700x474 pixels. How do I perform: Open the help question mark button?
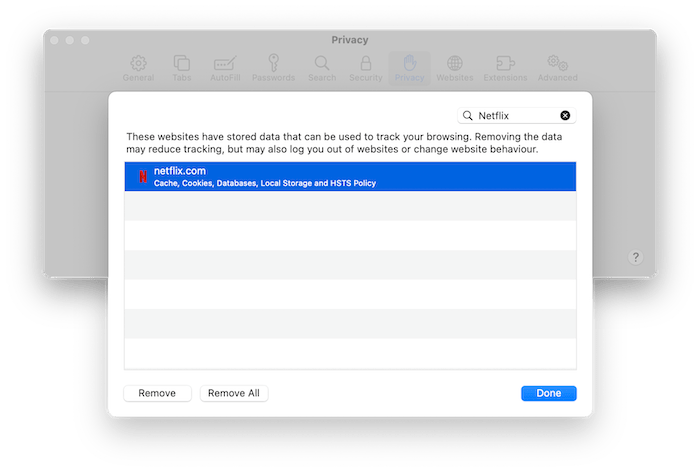coord(635,257)
